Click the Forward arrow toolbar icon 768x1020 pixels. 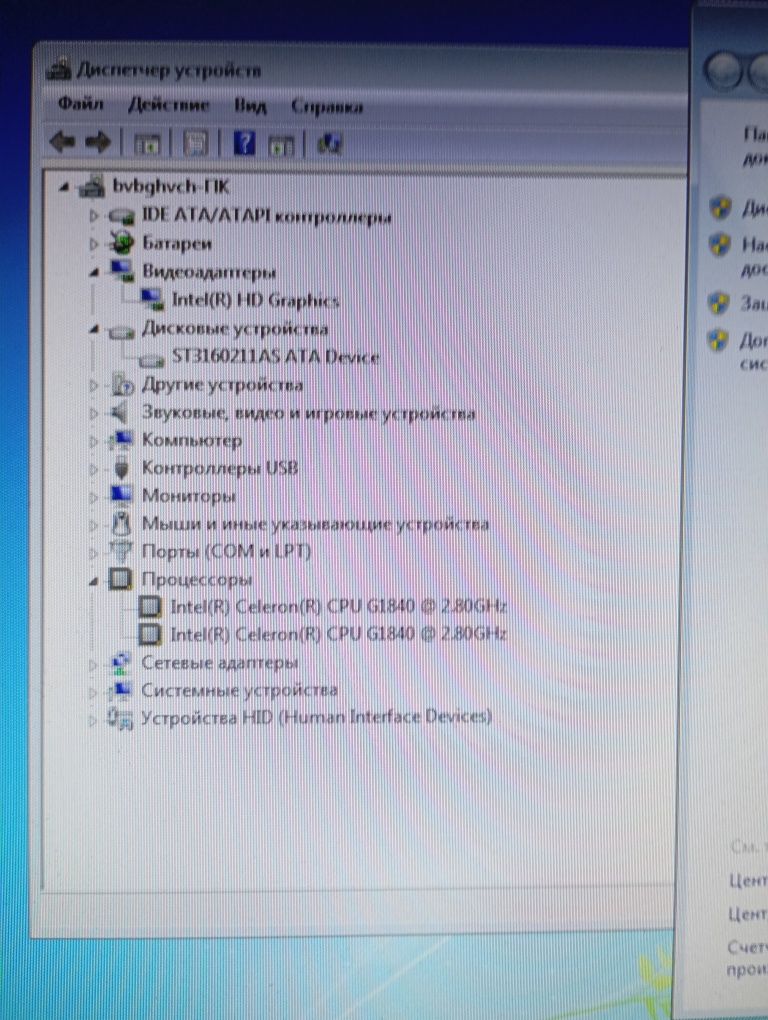tap(98, 141)
